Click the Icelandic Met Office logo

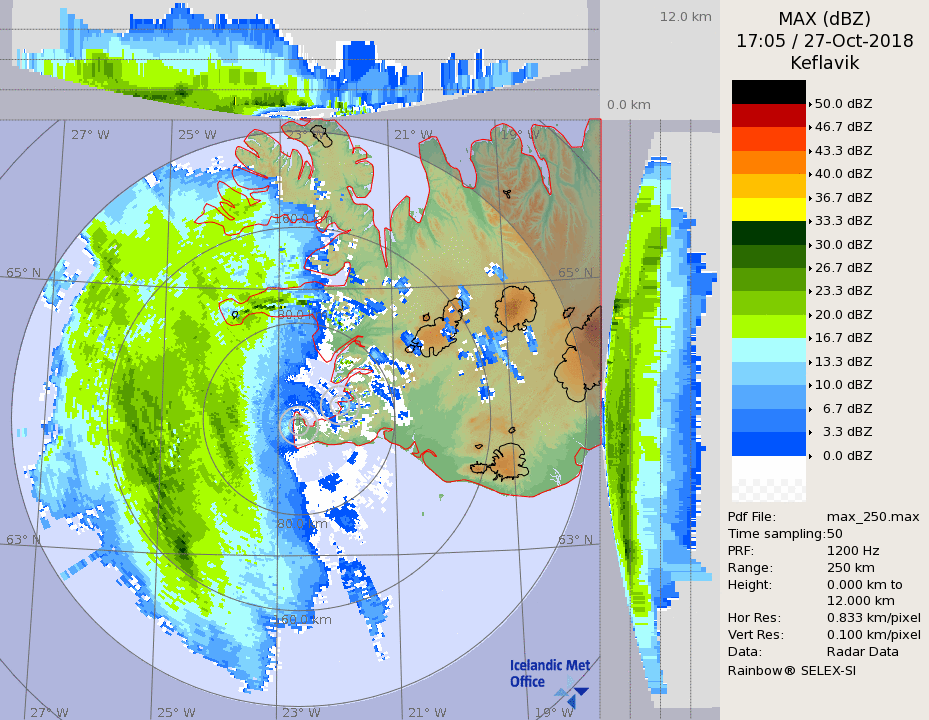pyautogui.click(x=549, y=676)
